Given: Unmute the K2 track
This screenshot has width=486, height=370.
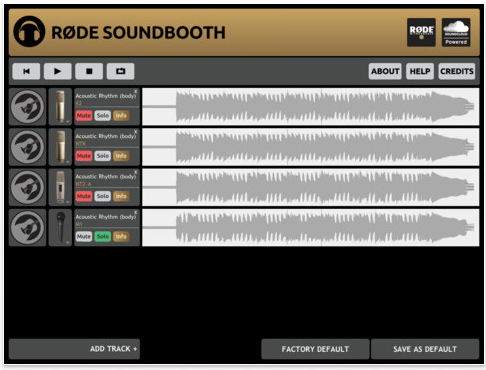Looking at the screenshot, I should 84,116.
